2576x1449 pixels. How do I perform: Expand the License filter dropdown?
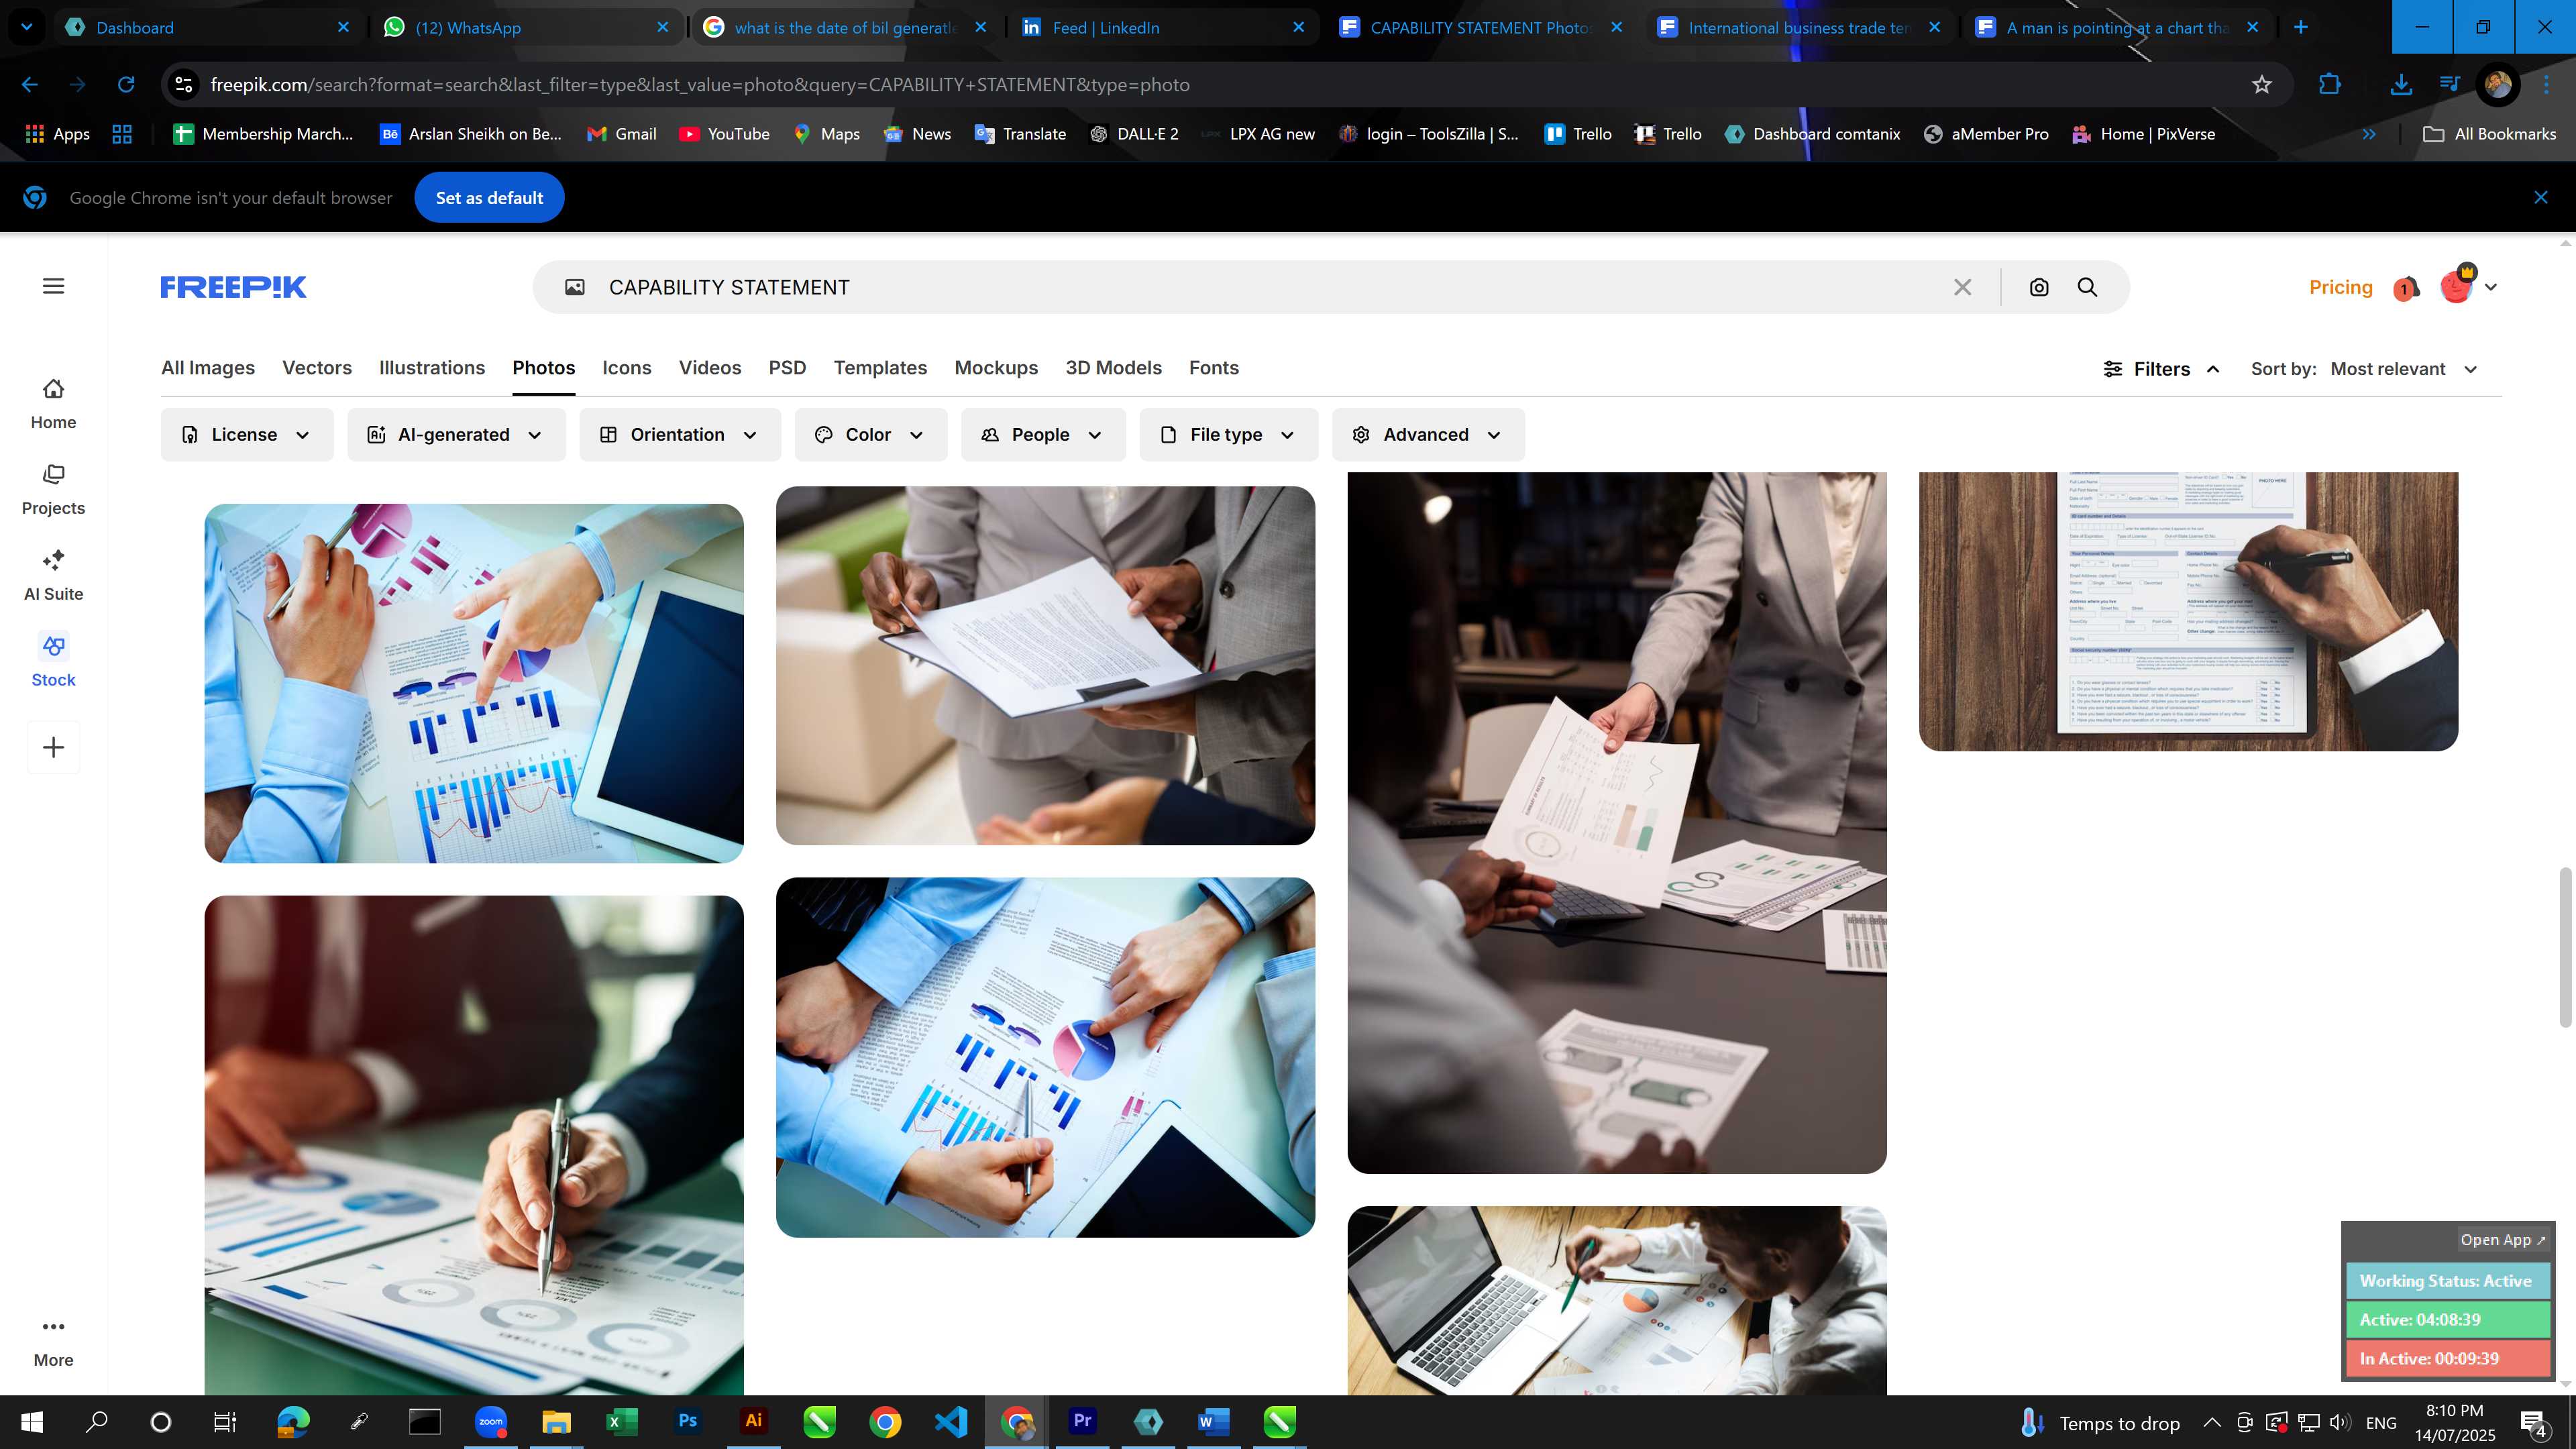247,434
